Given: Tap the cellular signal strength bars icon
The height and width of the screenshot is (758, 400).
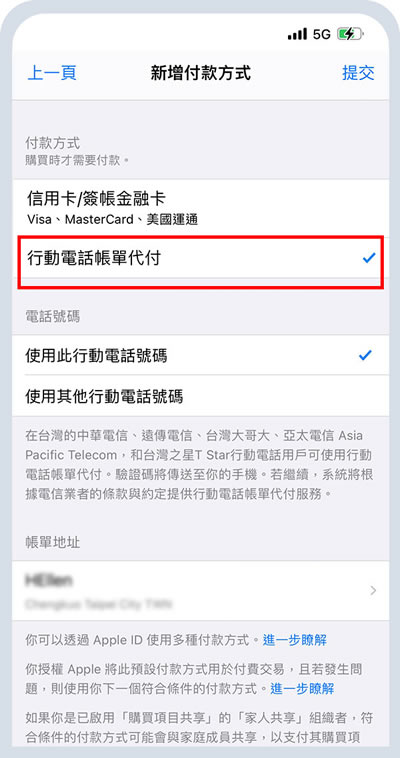Looking at the screenshot, I should point(297,34).
